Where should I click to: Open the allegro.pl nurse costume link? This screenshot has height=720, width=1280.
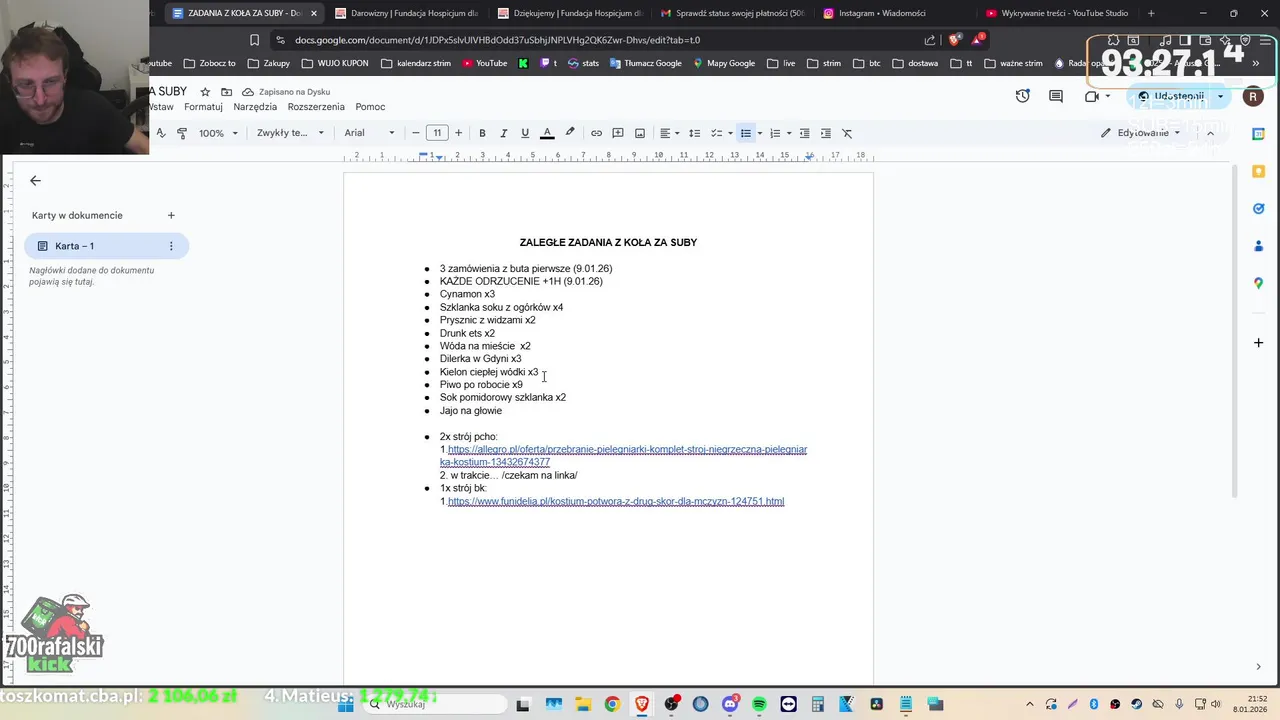[x=623, y=456]
